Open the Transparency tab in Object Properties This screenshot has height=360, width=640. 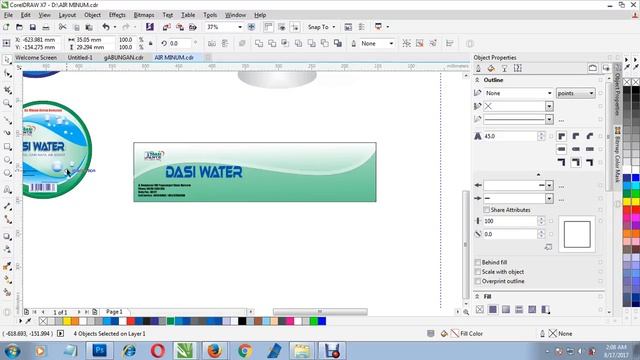coord(504,68)
